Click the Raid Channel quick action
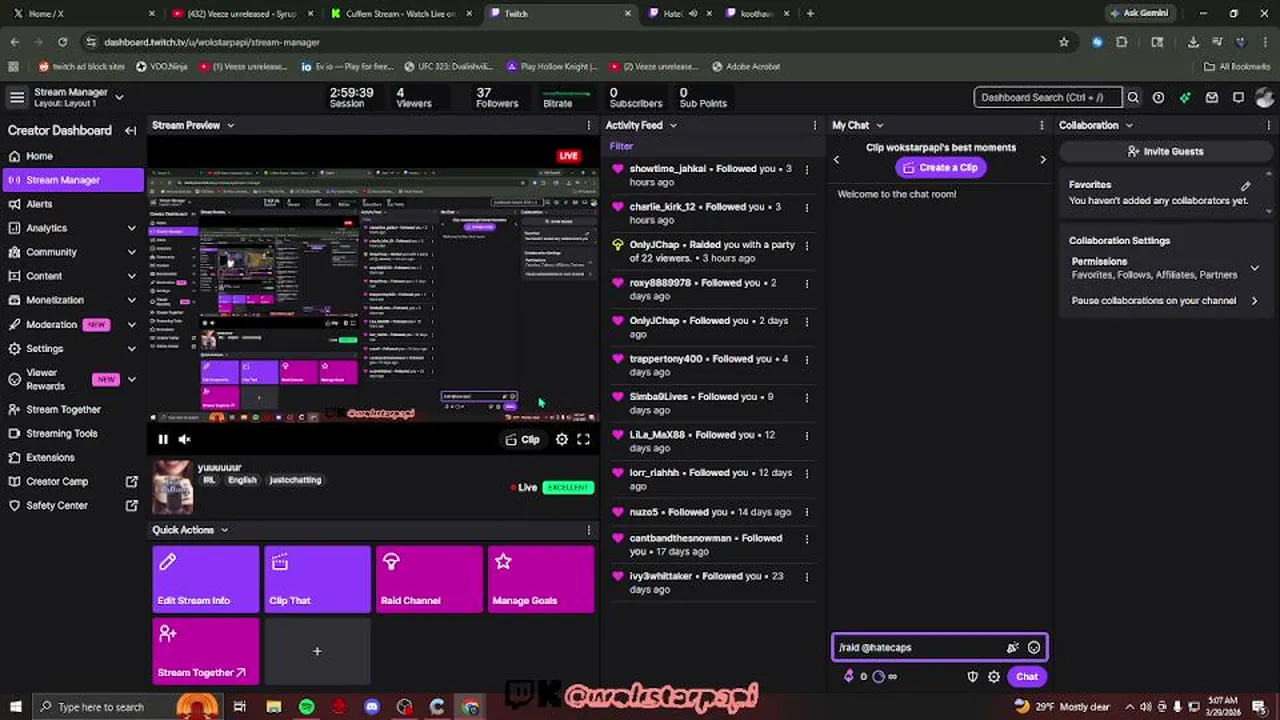Viewport: 1280px width, 720px height. [430, 579]
